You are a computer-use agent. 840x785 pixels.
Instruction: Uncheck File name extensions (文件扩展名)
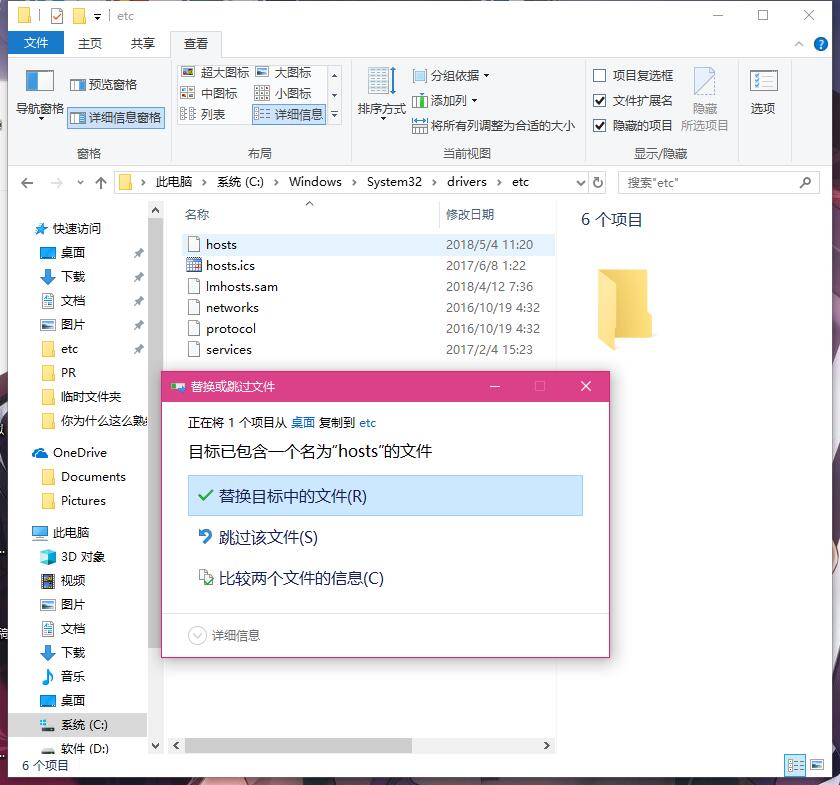tap(633, 100)
